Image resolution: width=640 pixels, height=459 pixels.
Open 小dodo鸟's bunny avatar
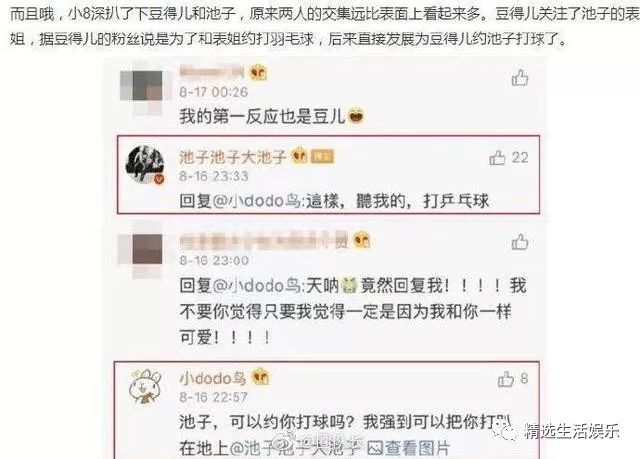[x=145, y=387]
